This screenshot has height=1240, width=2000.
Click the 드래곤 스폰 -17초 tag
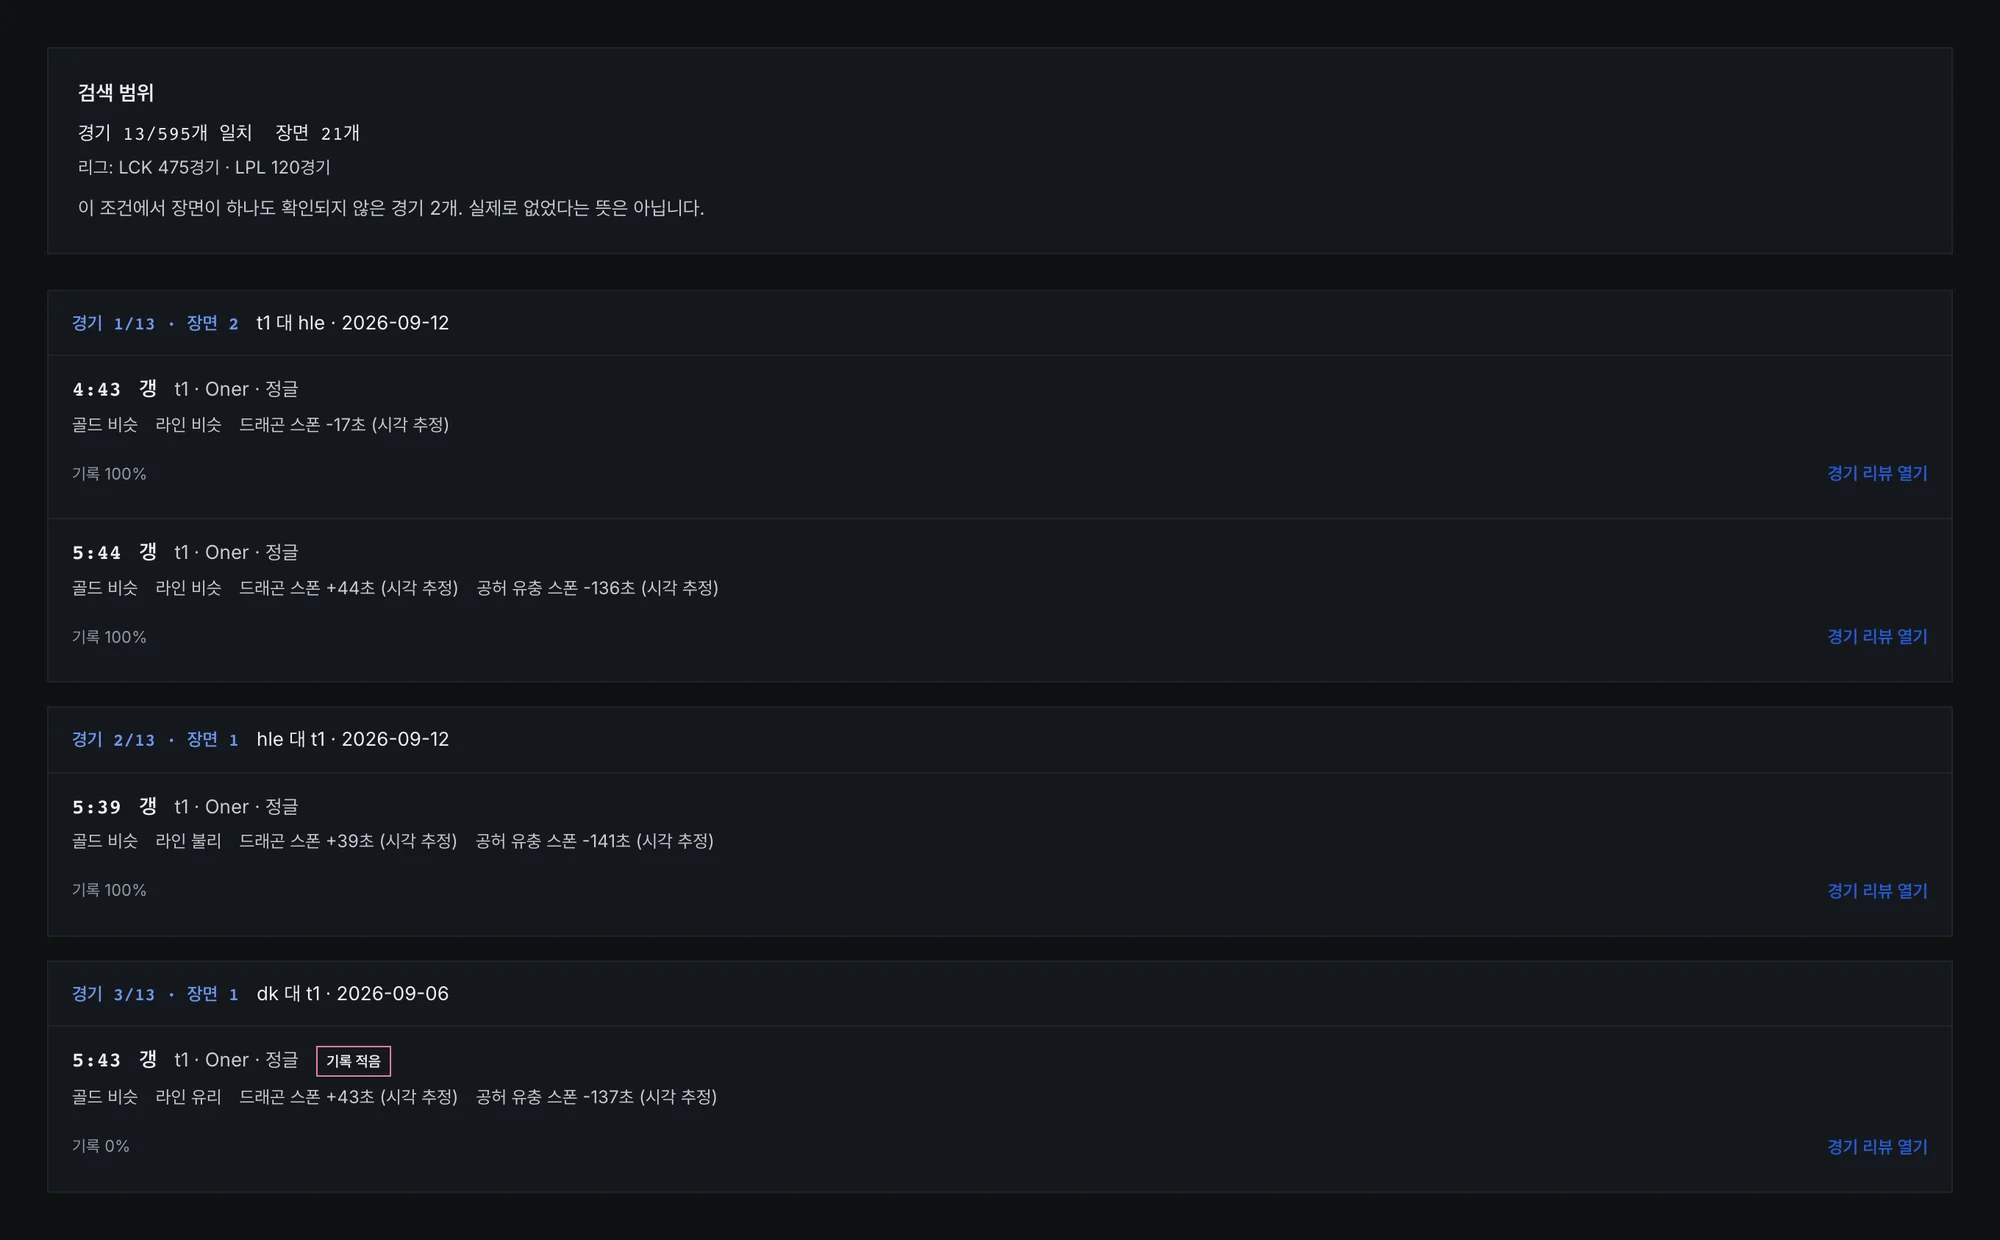344,425
